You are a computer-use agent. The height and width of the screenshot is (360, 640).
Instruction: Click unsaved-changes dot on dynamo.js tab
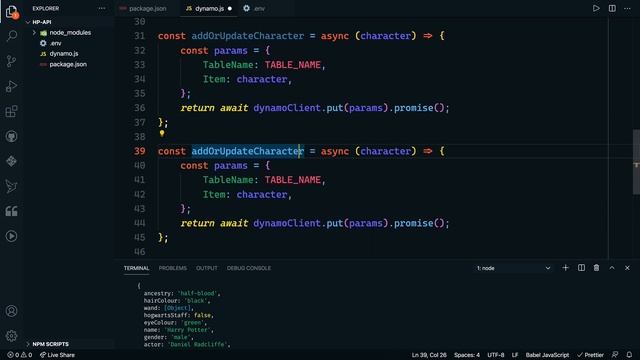coord(230,9)
